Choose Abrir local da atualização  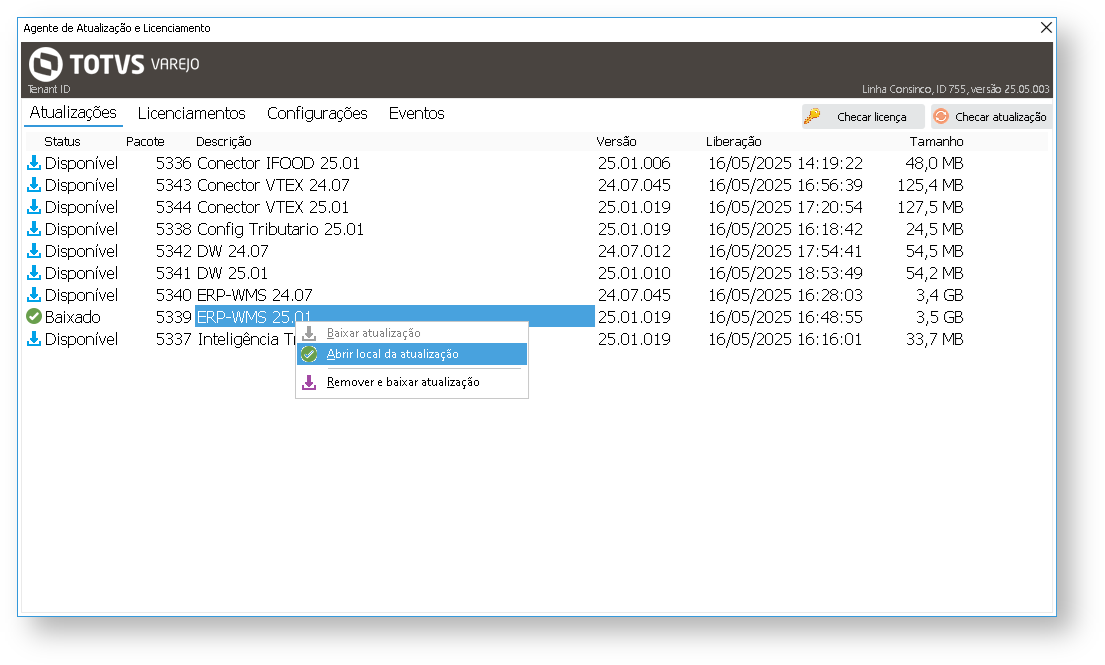(412, 354)
